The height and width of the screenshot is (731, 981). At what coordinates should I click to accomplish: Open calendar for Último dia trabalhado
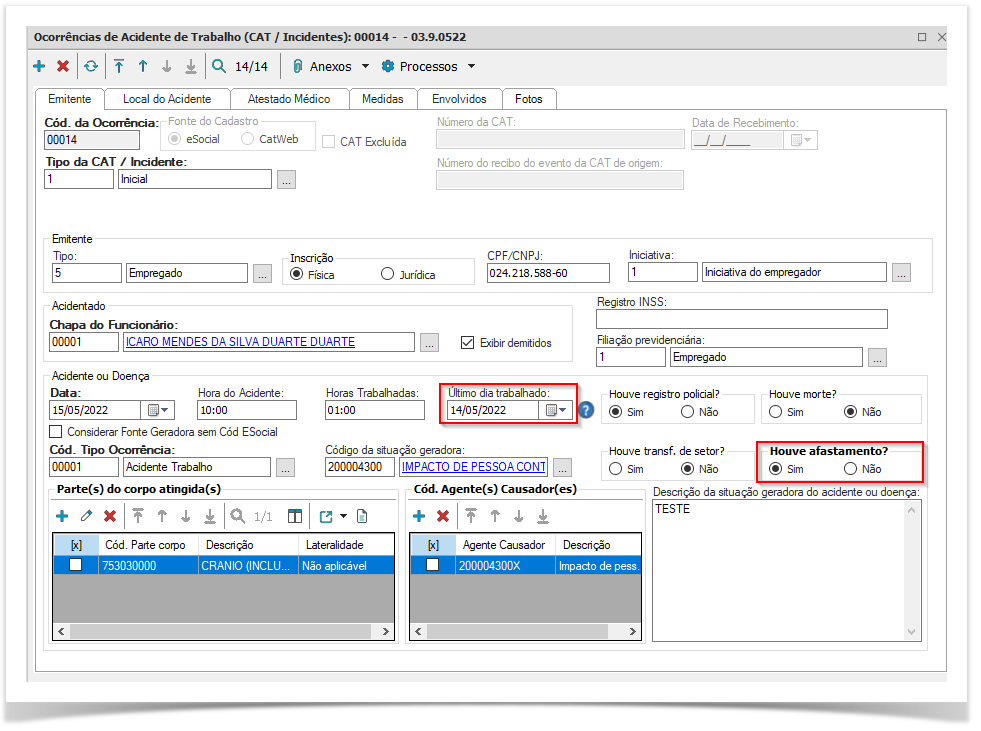click(556, 411)
